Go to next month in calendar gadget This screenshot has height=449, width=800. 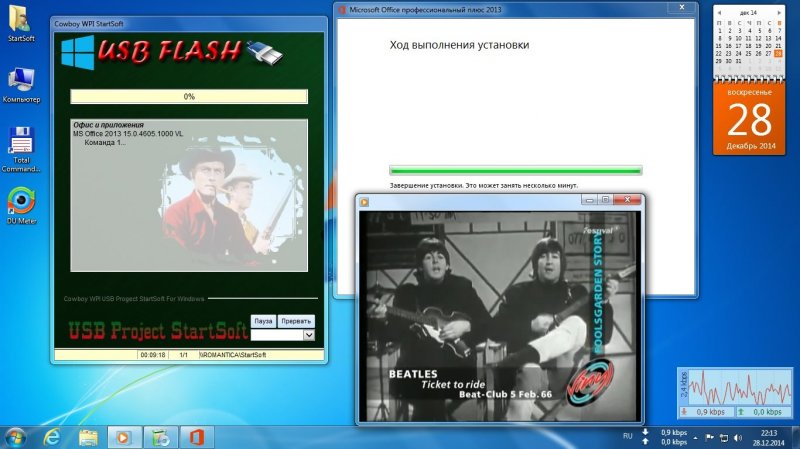tap(779, 12)
